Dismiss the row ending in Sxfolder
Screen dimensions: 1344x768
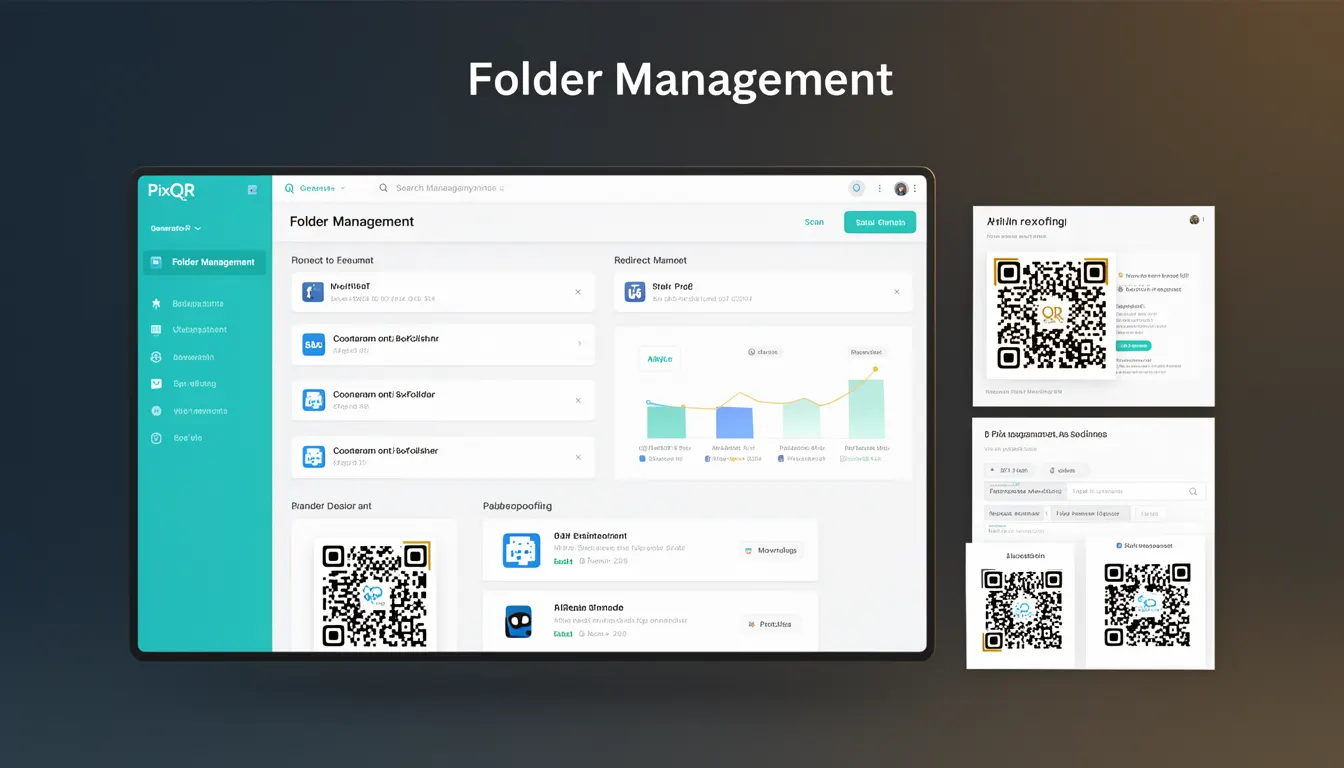coord(578,400)
